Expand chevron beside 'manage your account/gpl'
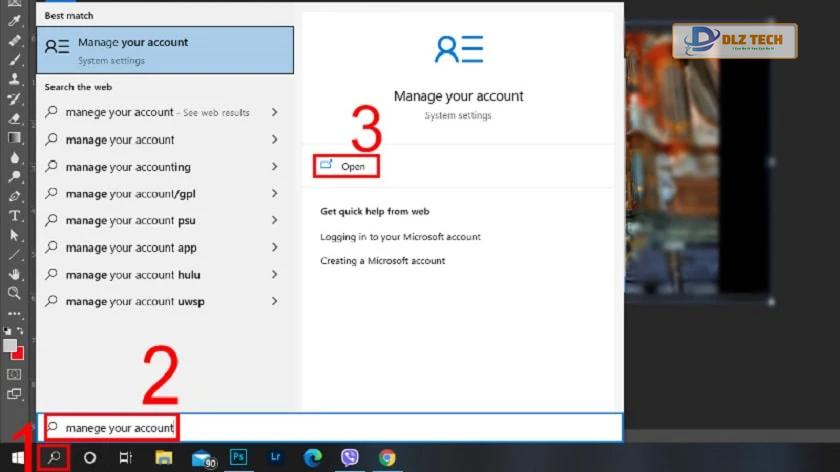Screen dimensions: 840x472 tap(274, 193)
